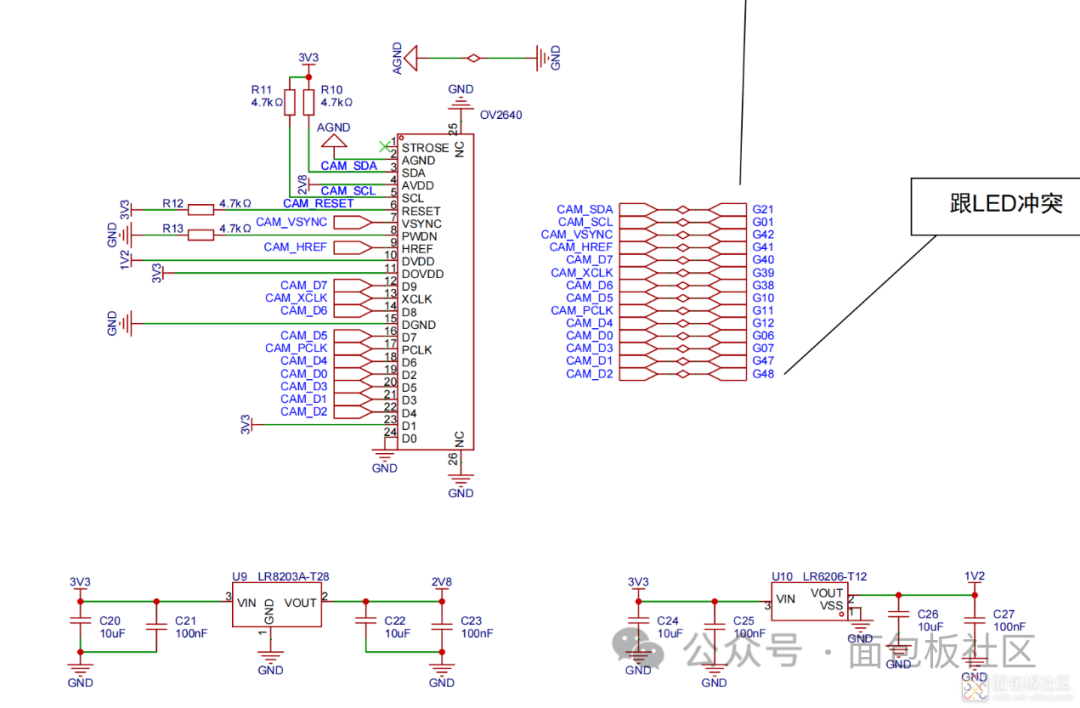
Task: Click the G40 net label
Action: point(763,260)
